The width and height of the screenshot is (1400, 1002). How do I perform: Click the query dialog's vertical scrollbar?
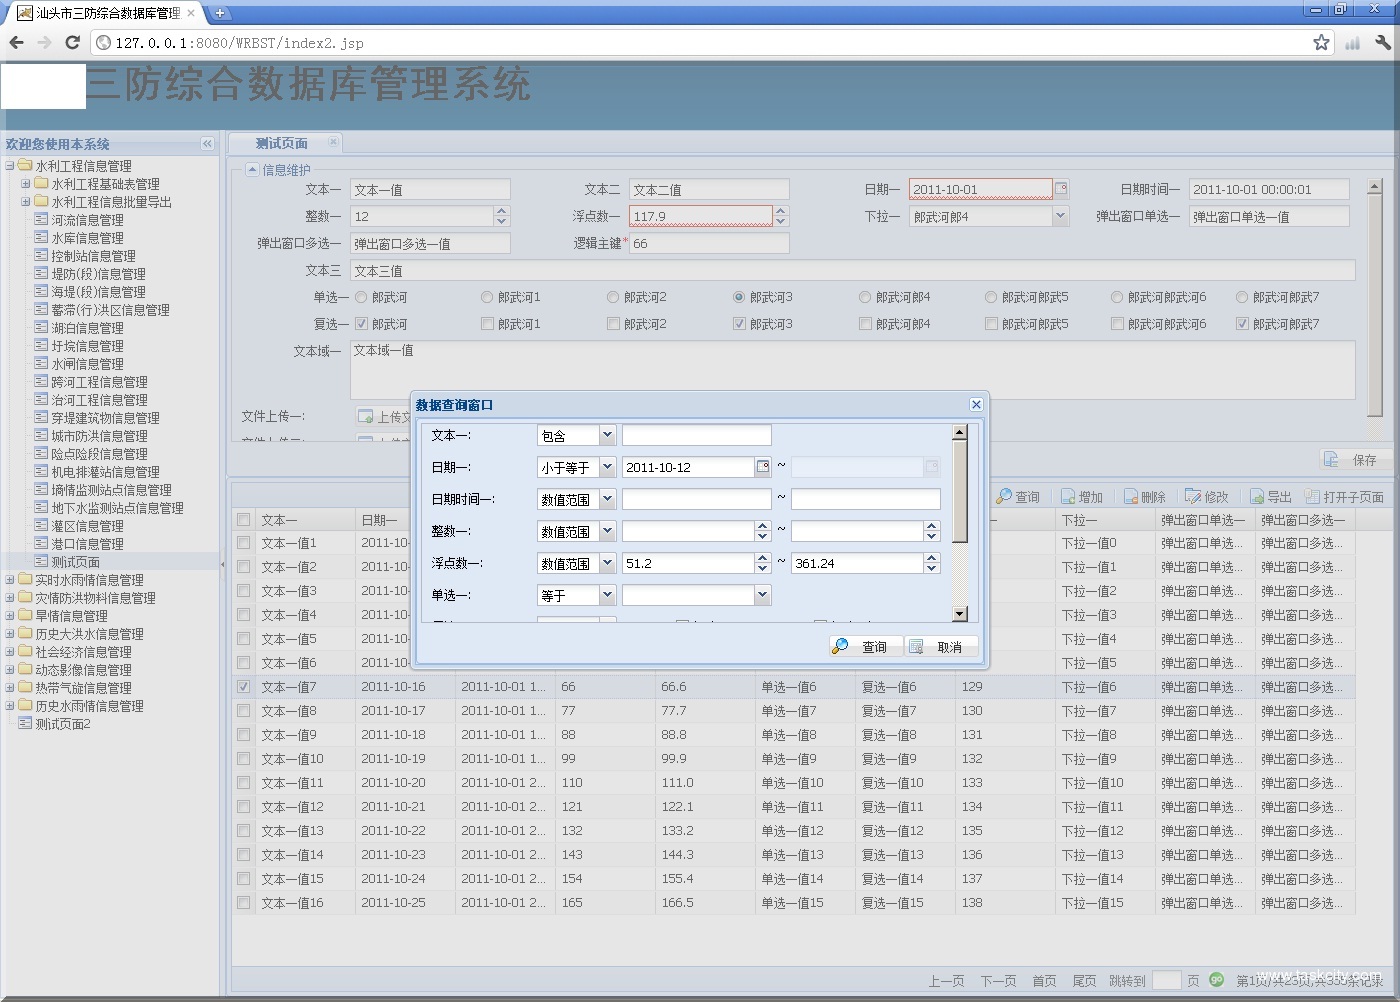click(960, 490)
